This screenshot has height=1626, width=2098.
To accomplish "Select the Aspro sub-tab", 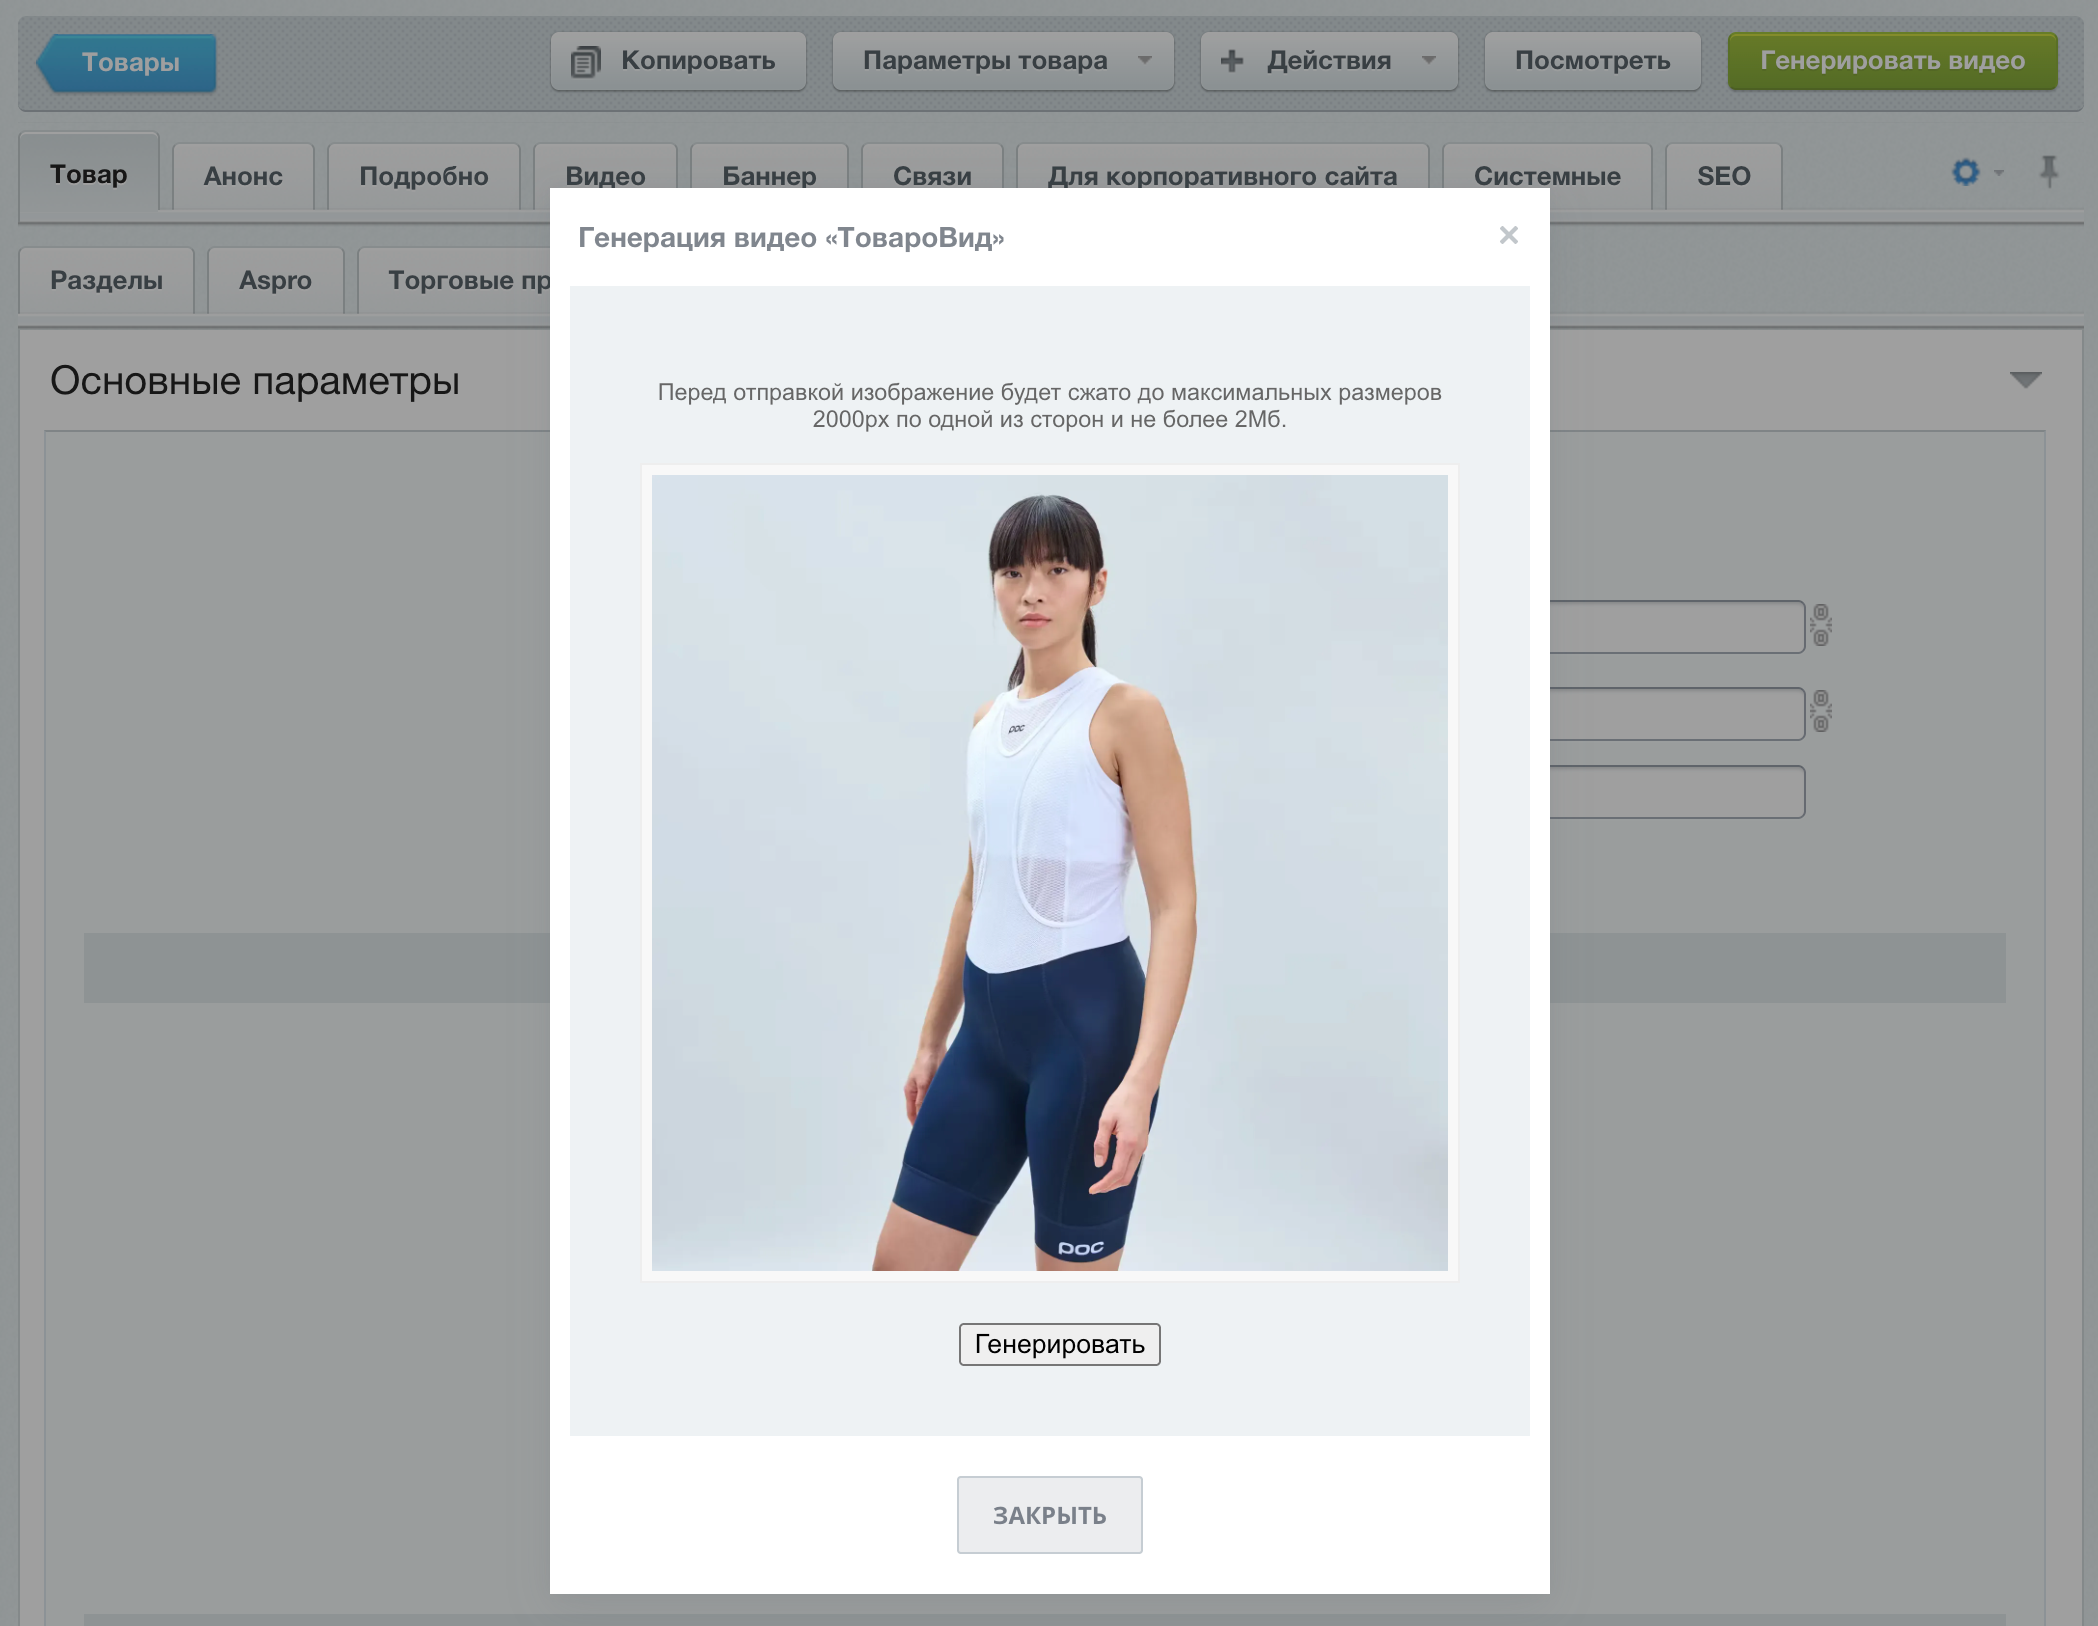I will (275, 280).
